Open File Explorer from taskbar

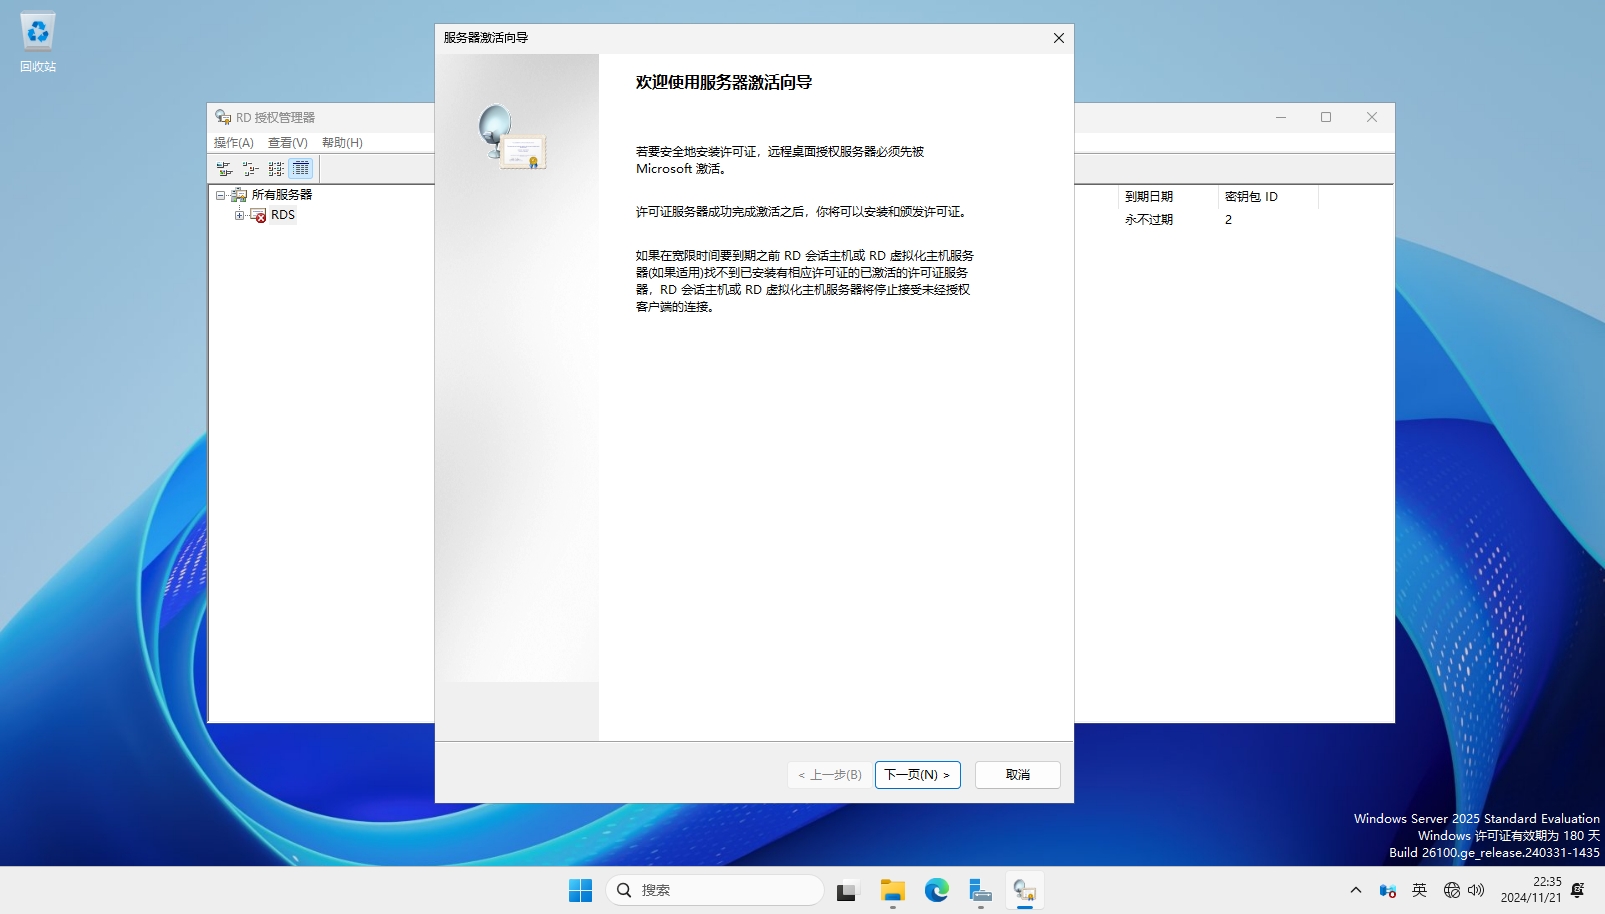coord(892,890)
